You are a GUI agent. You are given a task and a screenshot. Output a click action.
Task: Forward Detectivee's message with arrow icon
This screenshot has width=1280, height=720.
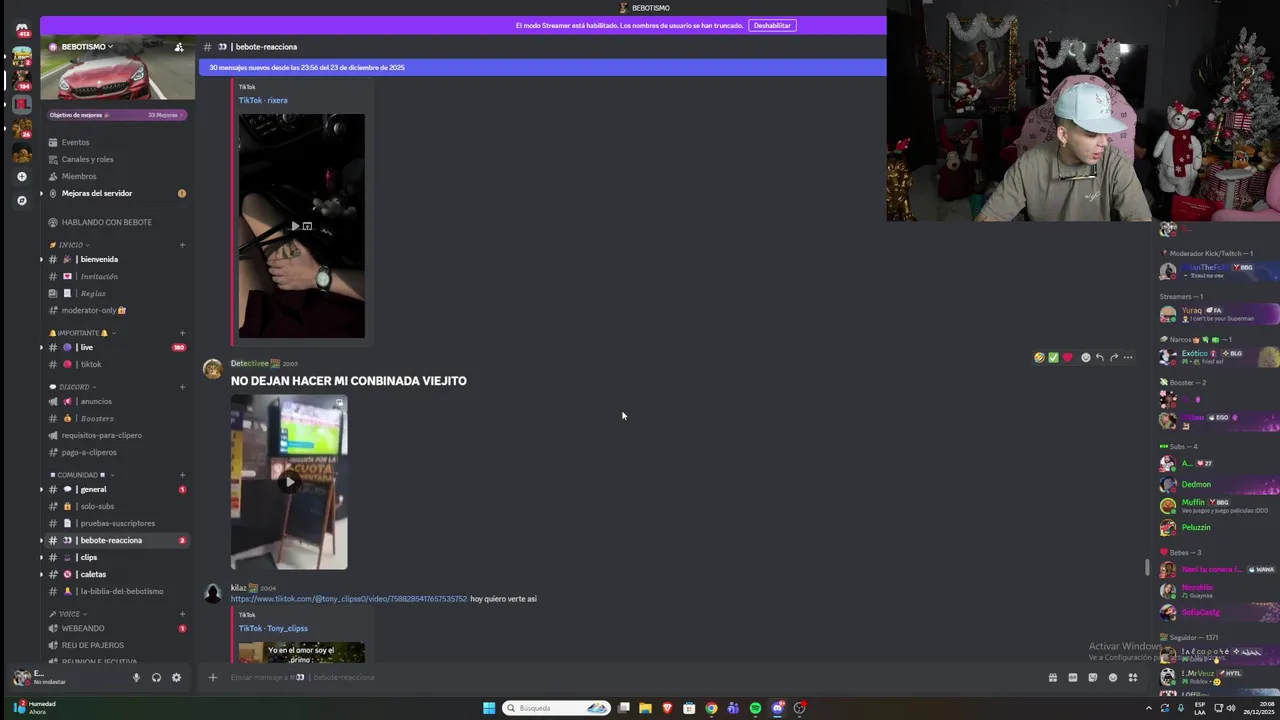tap(1114, 357)
